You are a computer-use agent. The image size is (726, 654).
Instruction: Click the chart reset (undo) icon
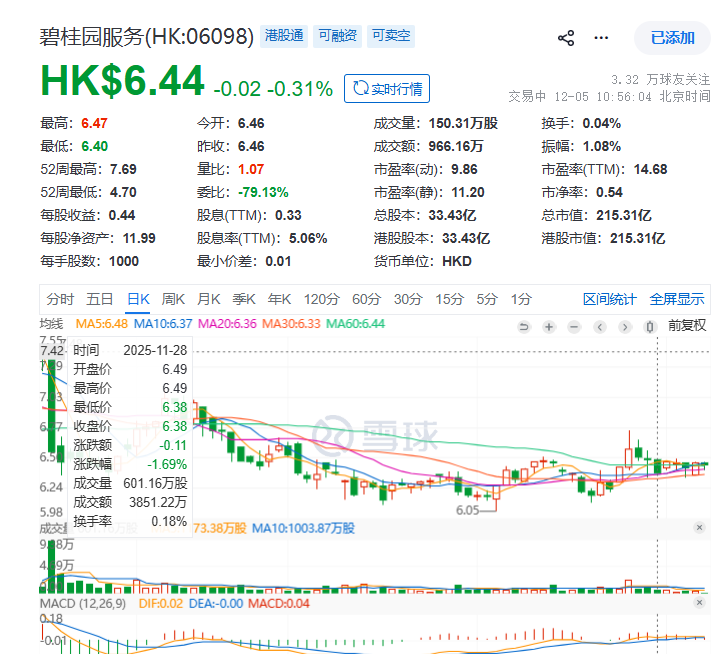pyautogui.click(x=522, y=326)
